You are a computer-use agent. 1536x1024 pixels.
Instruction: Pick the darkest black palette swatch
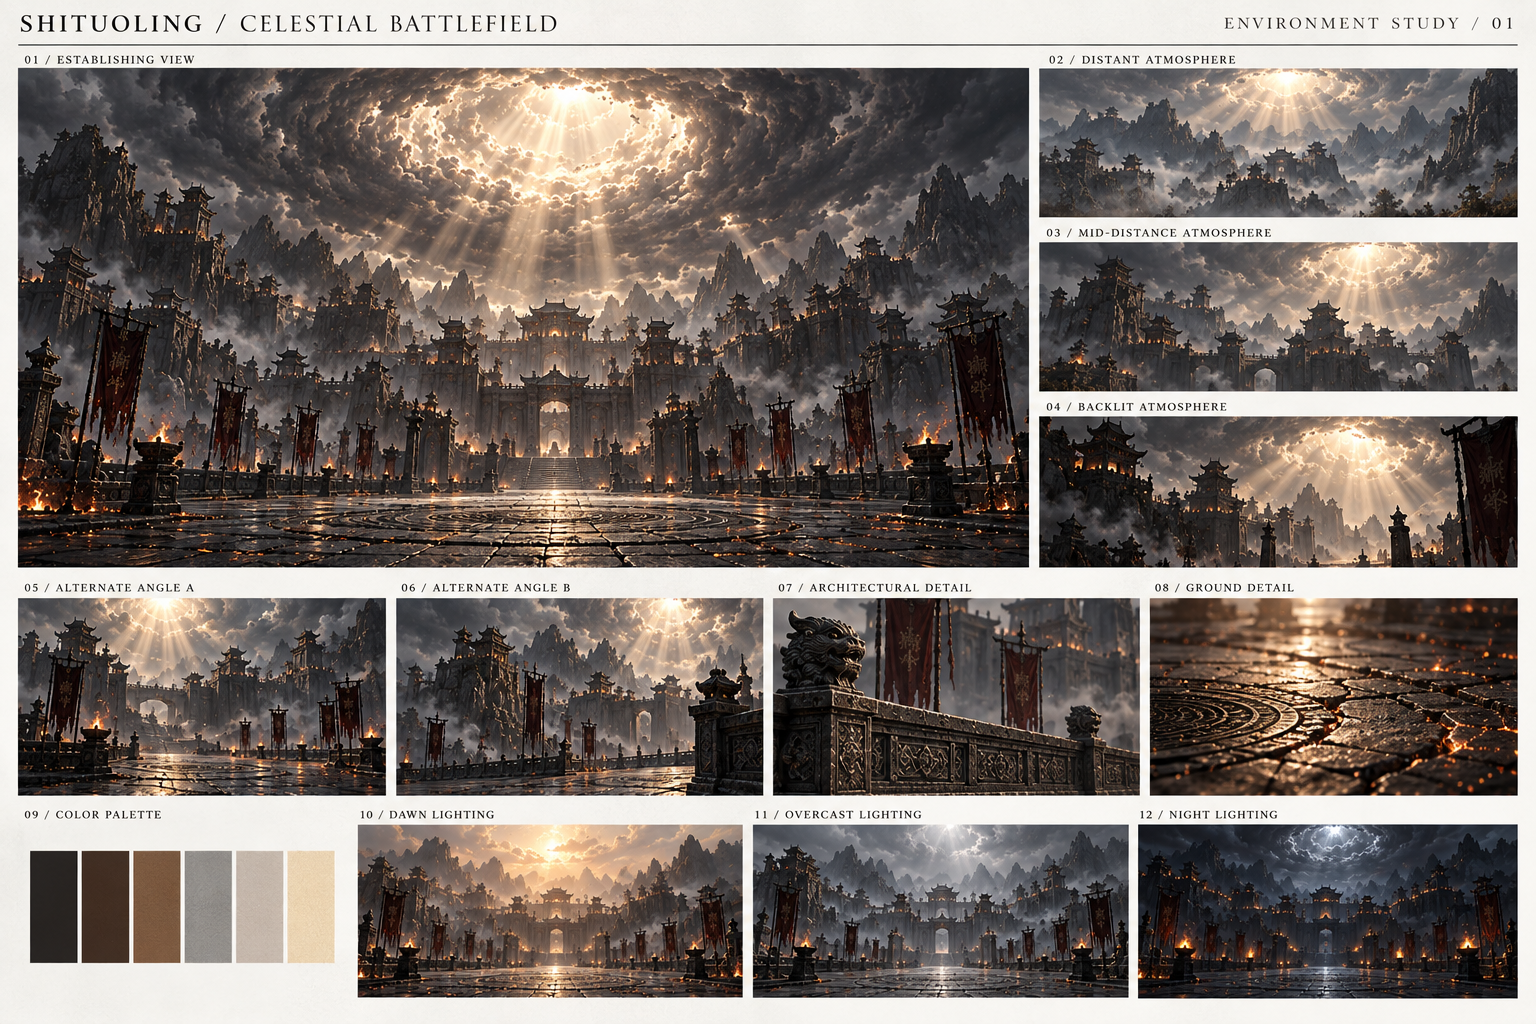coord(54,907)
